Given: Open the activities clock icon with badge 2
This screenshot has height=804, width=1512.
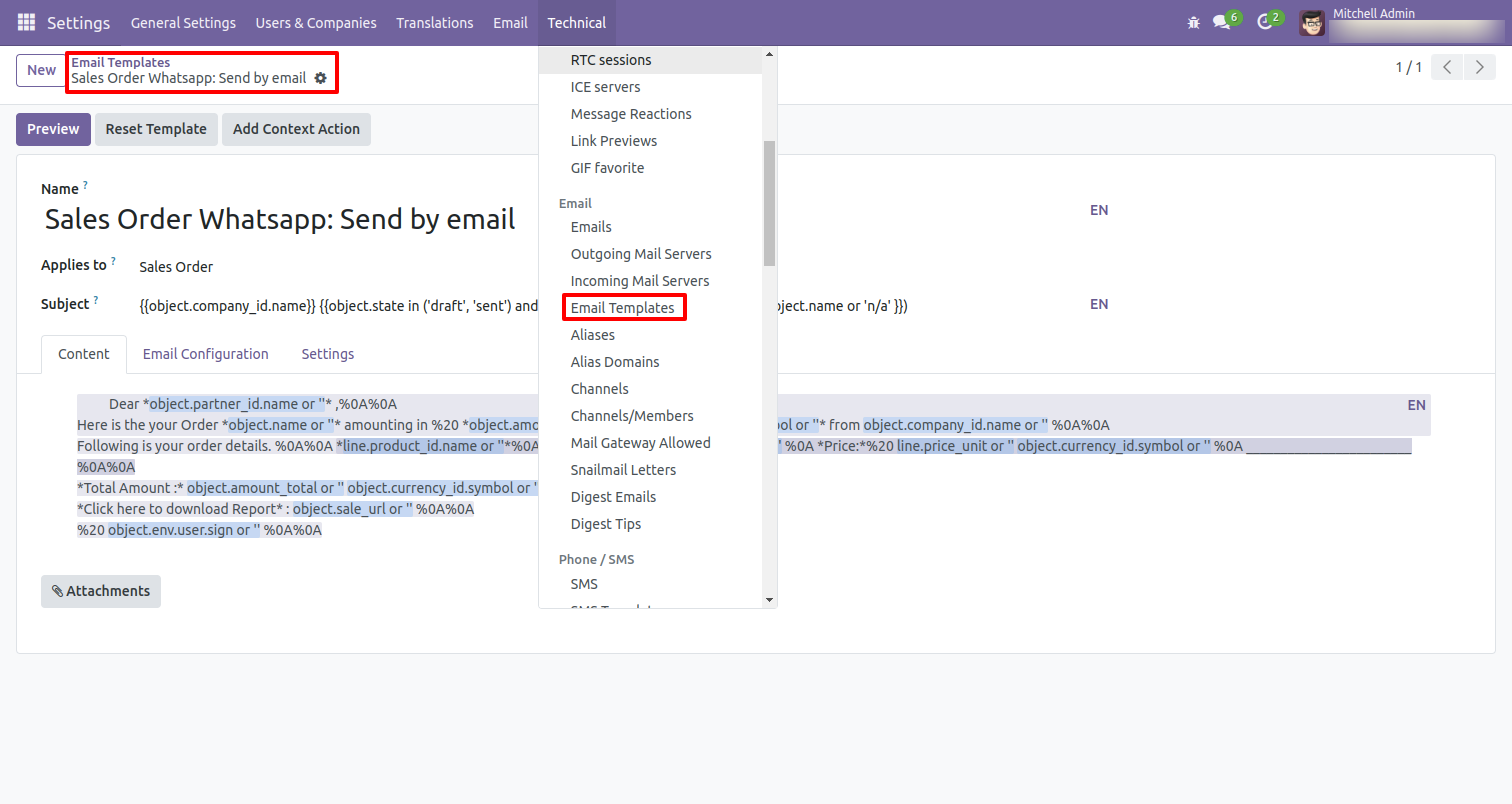Looking at the screenshot, I should [x=1269, y=21].
